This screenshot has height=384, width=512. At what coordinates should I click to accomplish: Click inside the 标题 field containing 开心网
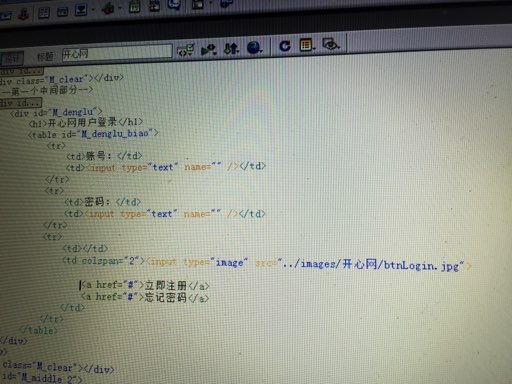pos(117,53)
